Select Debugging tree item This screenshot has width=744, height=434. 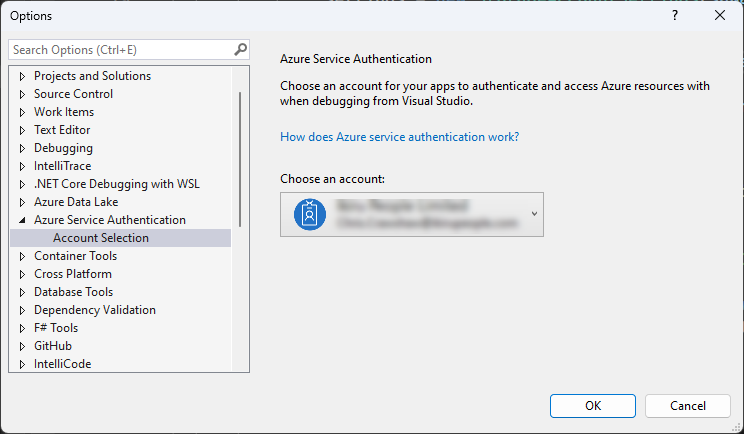[64, 148]
